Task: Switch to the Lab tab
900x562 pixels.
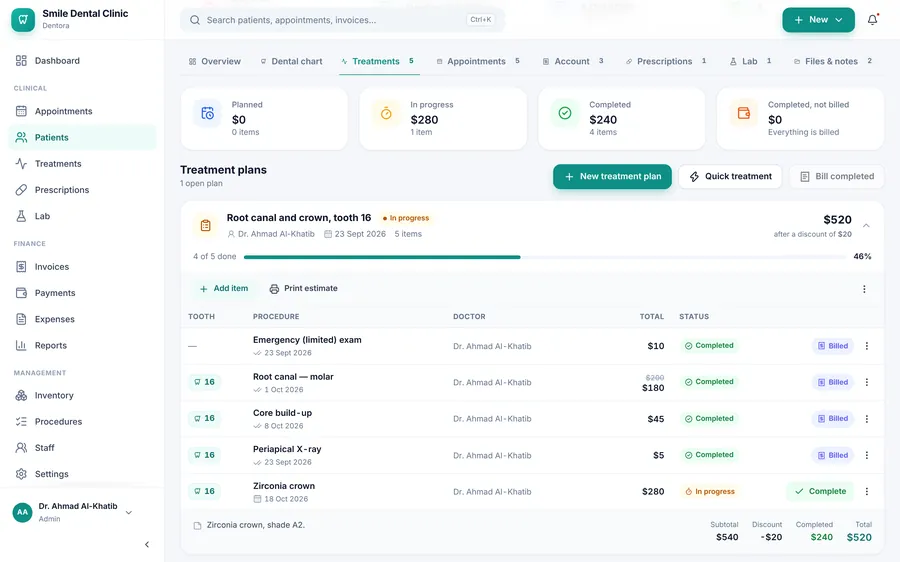Action: click(x=750, y=61)
